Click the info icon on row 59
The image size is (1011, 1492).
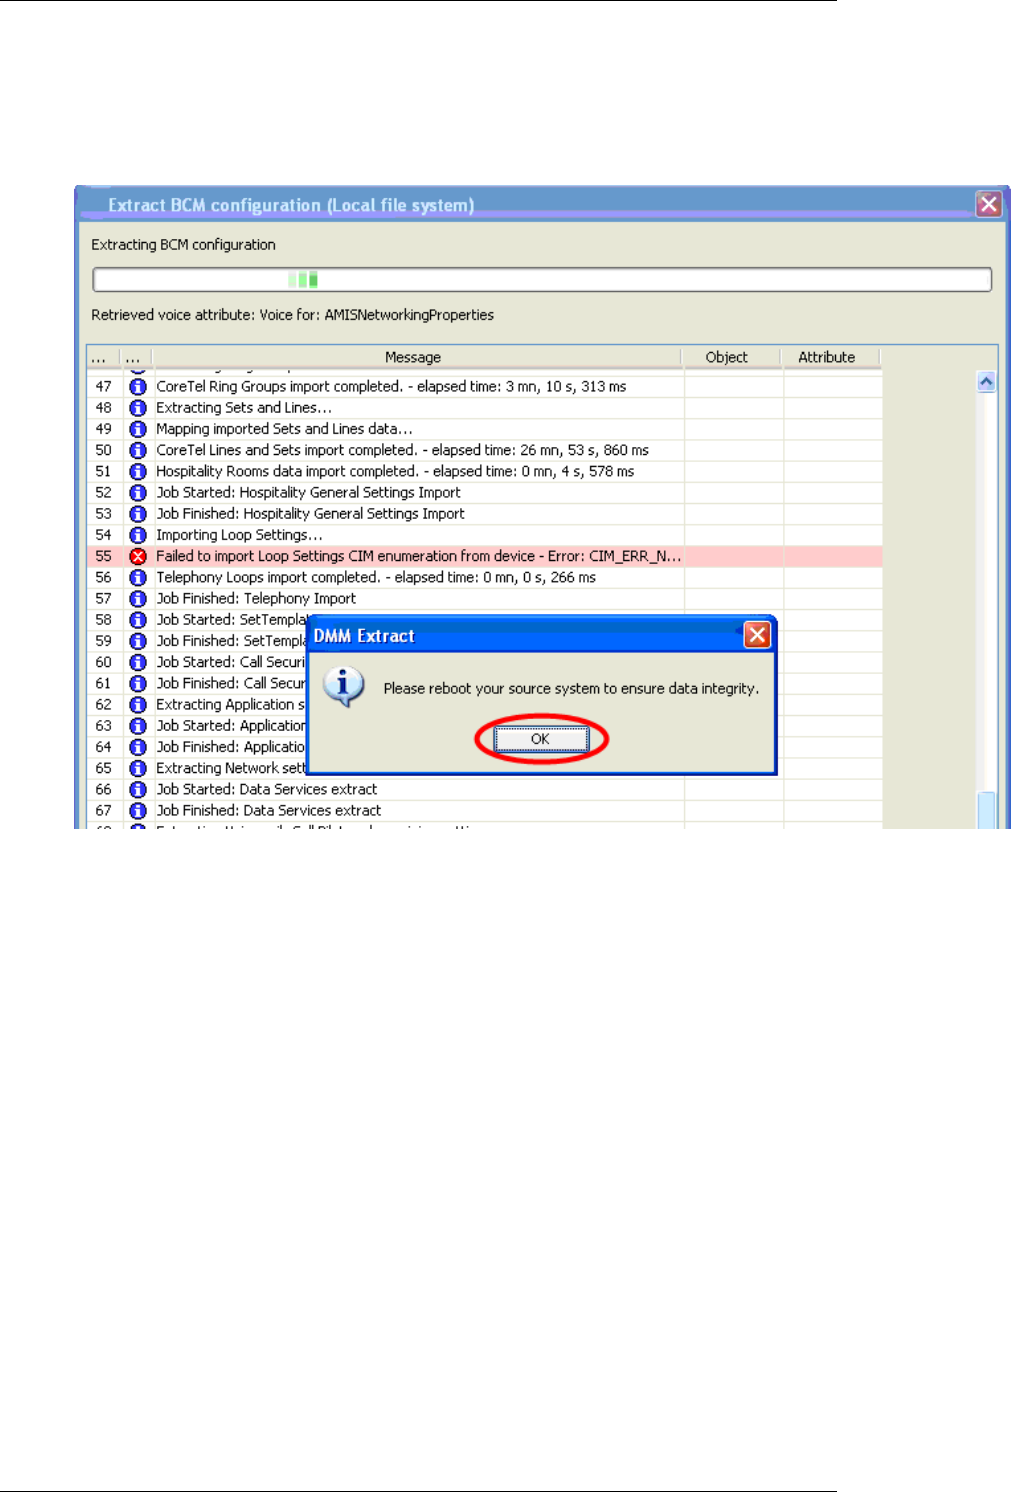[x=138, y=641]
